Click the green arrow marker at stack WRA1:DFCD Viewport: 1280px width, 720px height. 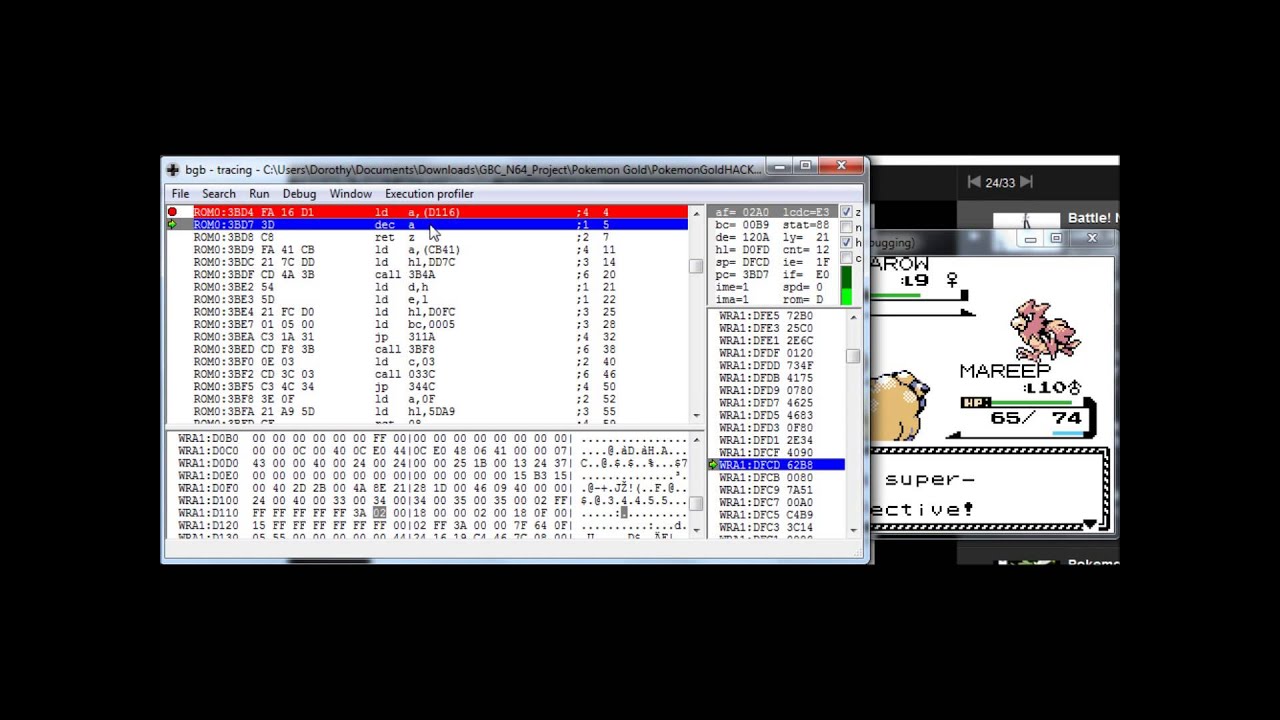coord(713,465)
